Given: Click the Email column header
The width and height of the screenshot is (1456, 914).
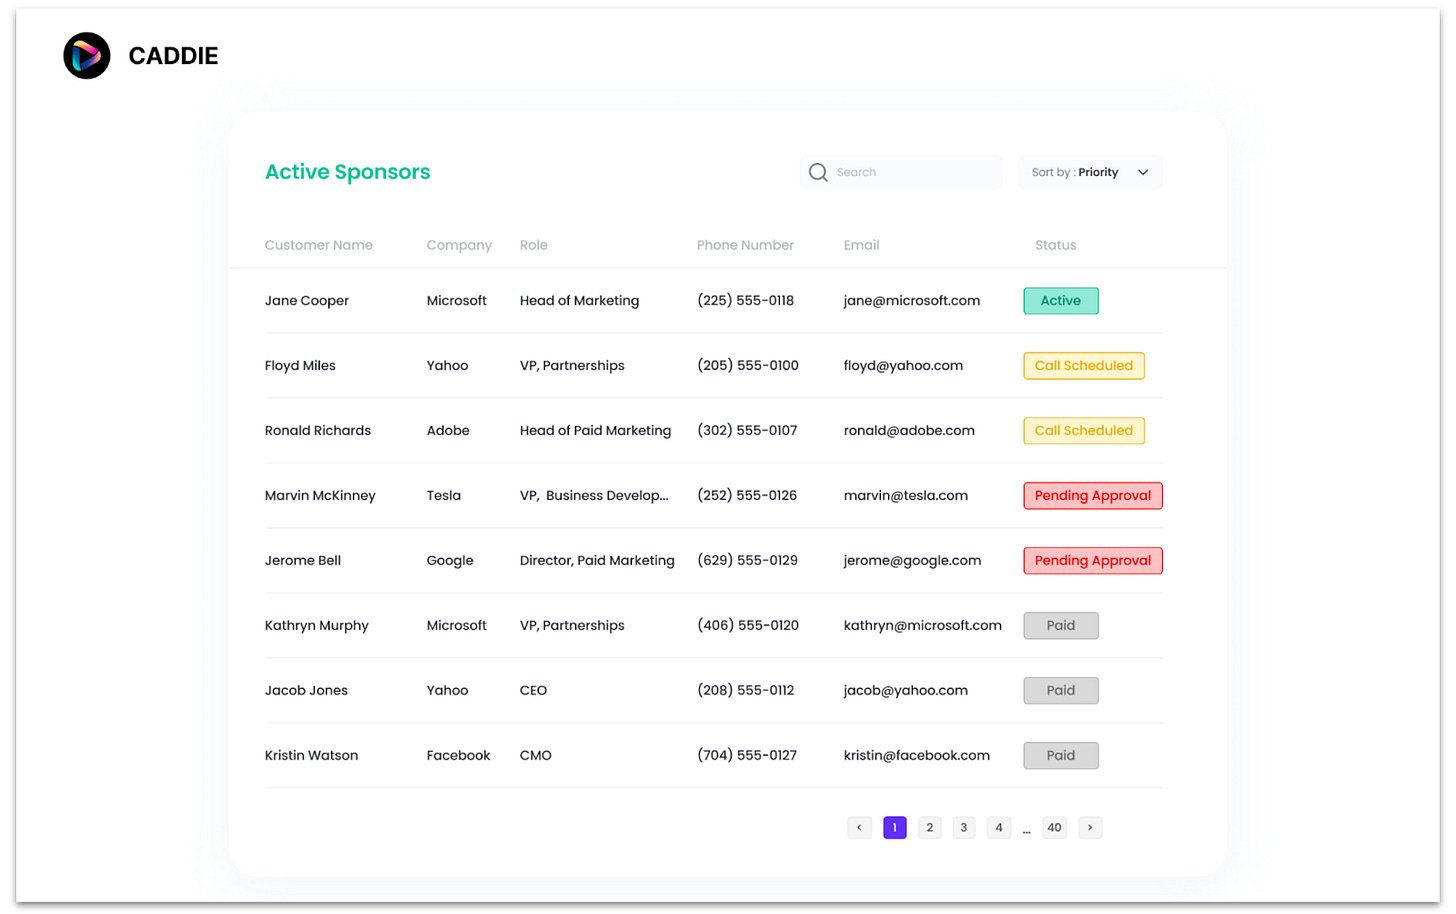Looking at the screenshot, I should (x=861, y=245).
